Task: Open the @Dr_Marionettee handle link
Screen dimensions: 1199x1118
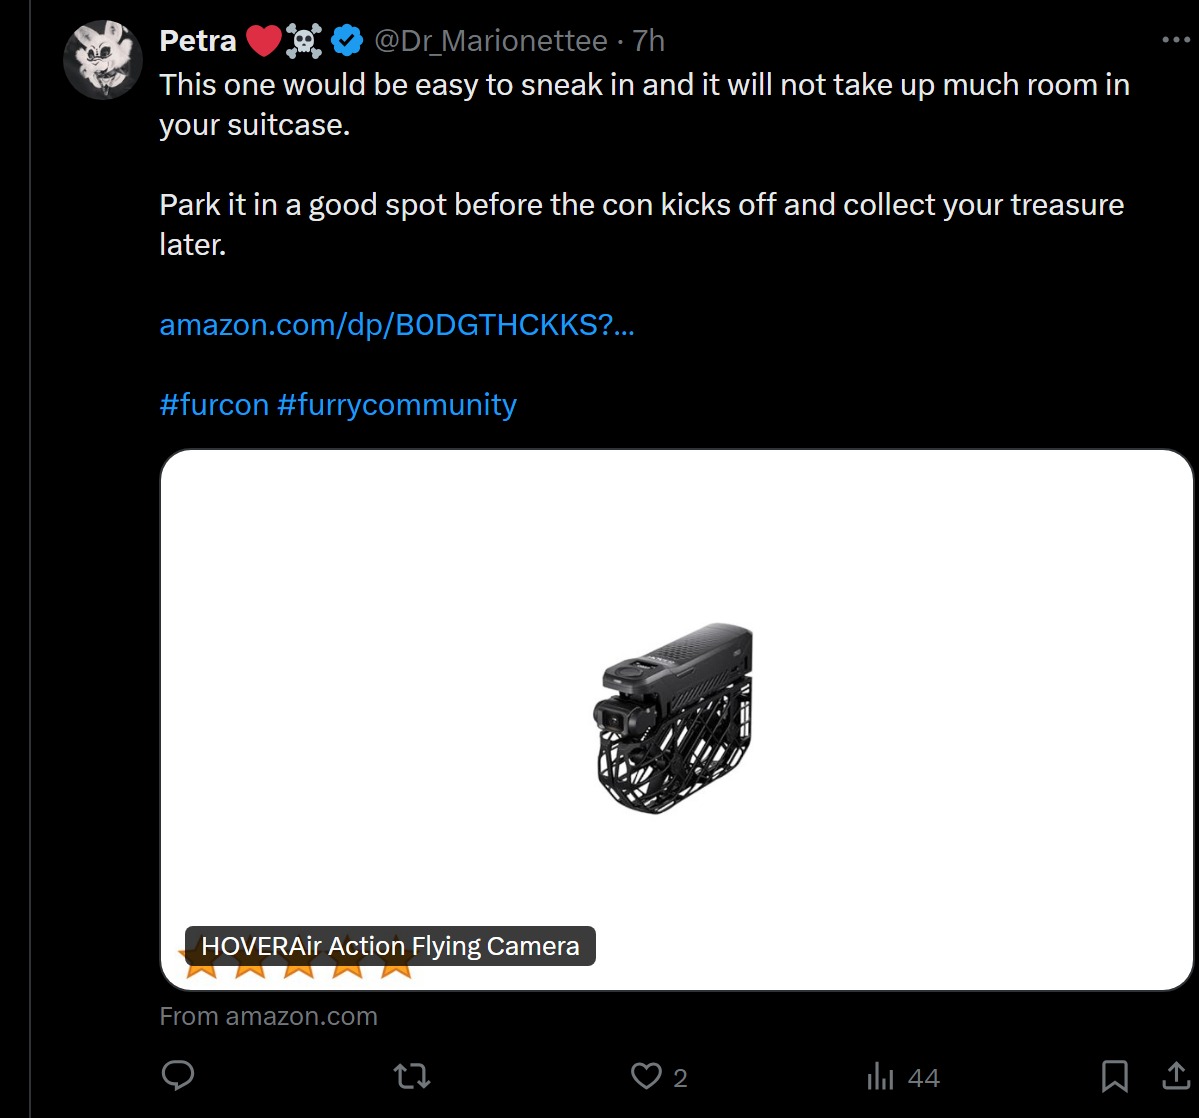Action: pyautogui.click(x=490, y=41)
